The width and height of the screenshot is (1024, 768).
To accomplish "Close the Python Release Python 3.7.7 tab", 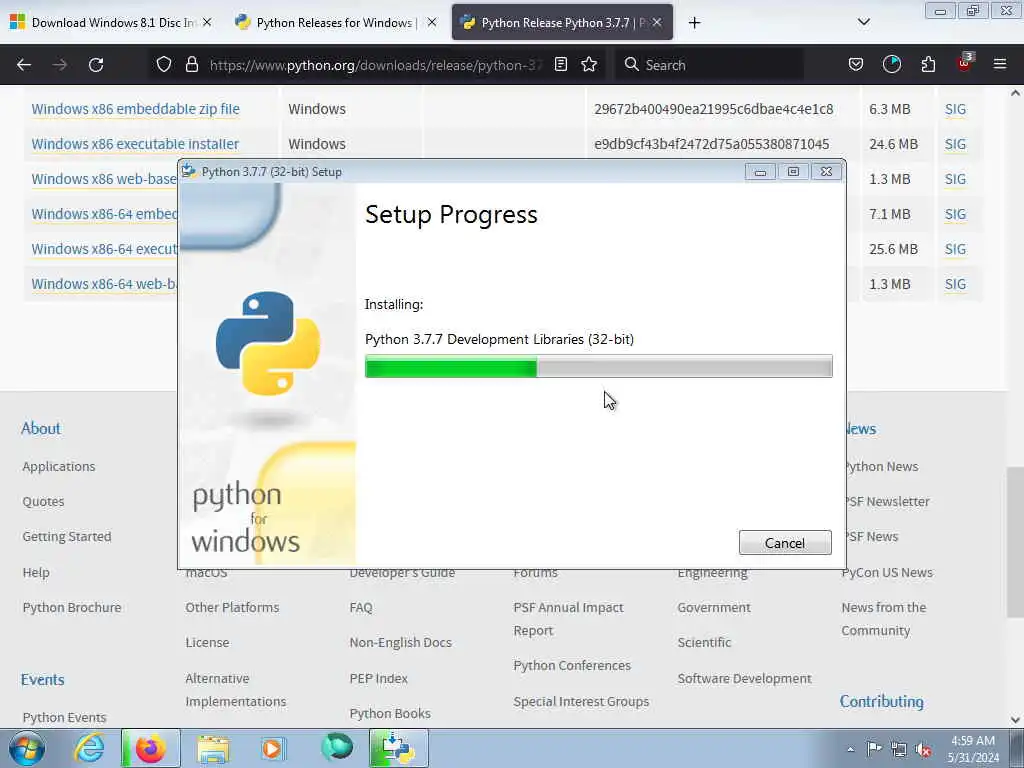I will (657, 22).
